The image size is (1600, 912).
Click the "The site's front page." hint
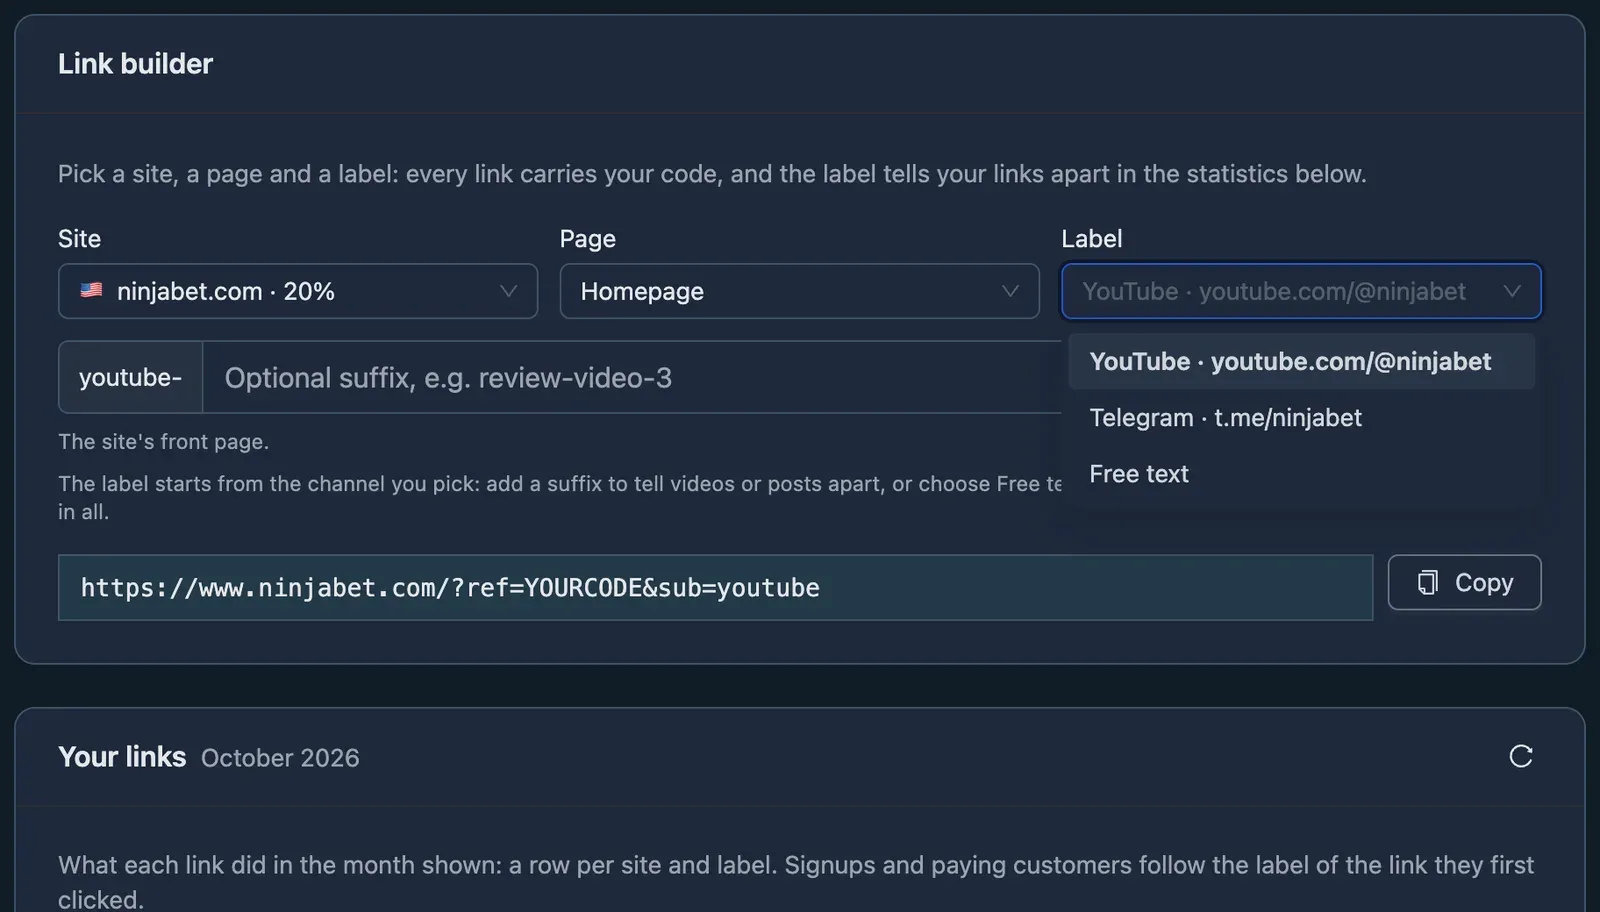[163, 441]
